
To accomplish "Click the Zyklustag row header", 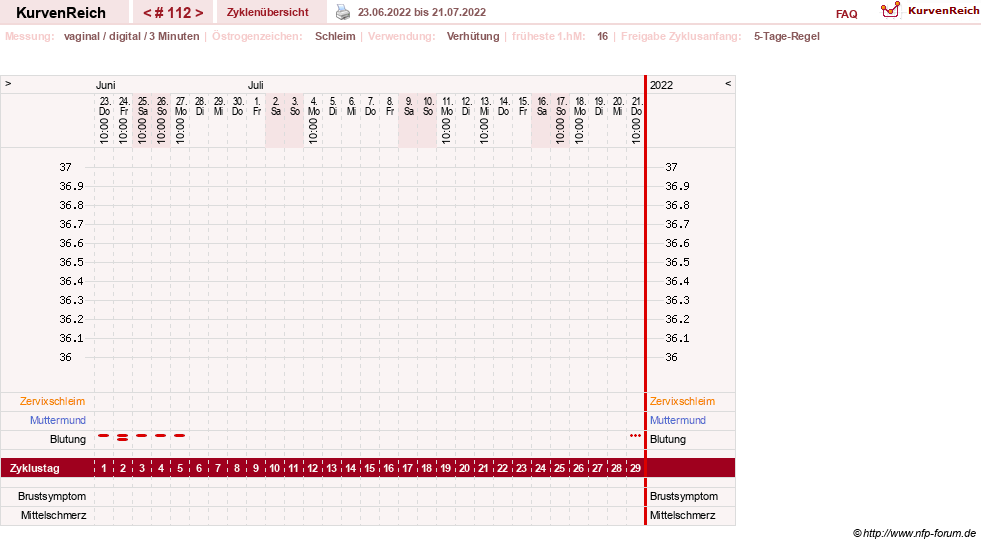I will tap(34, 468).
